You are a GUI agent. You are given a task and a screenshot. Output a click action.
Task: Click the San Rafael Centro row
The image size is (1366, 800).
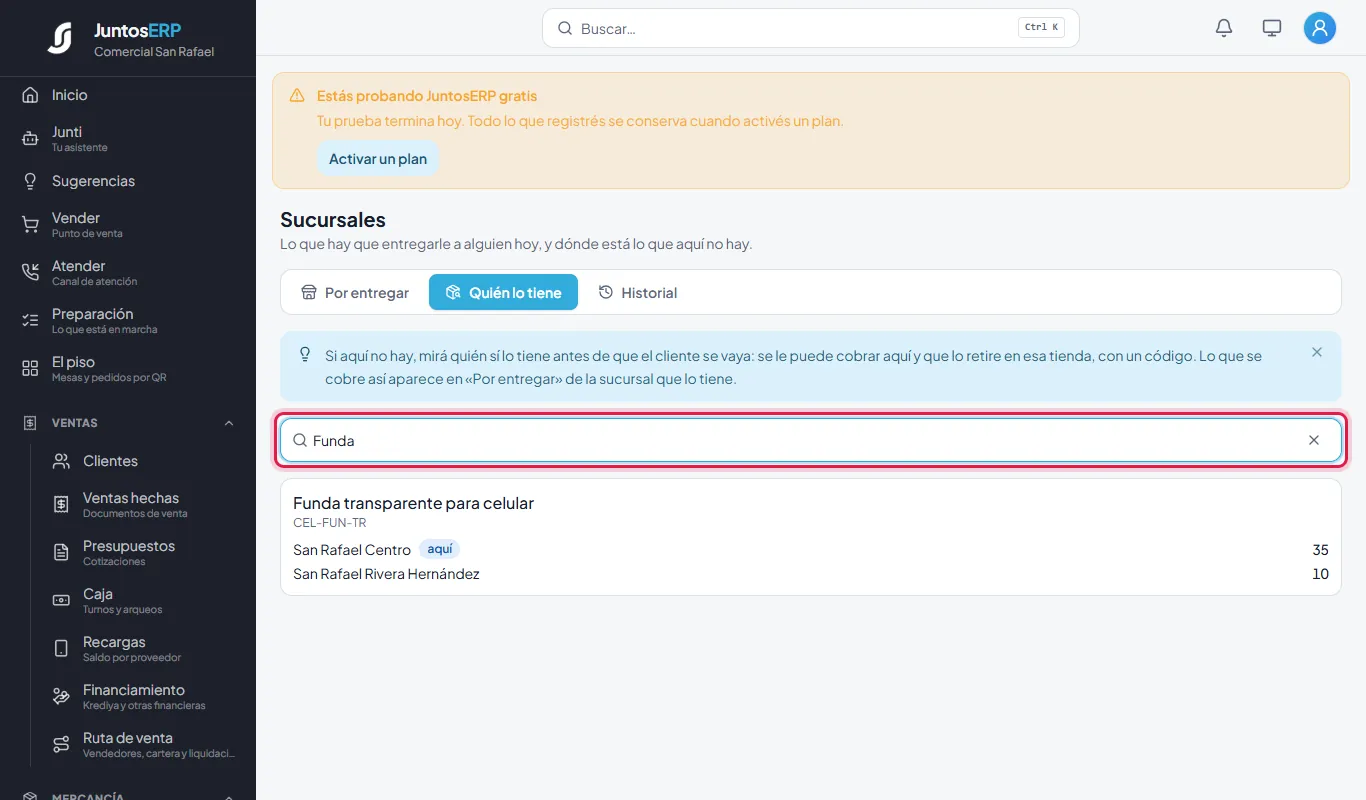point(811,550)
